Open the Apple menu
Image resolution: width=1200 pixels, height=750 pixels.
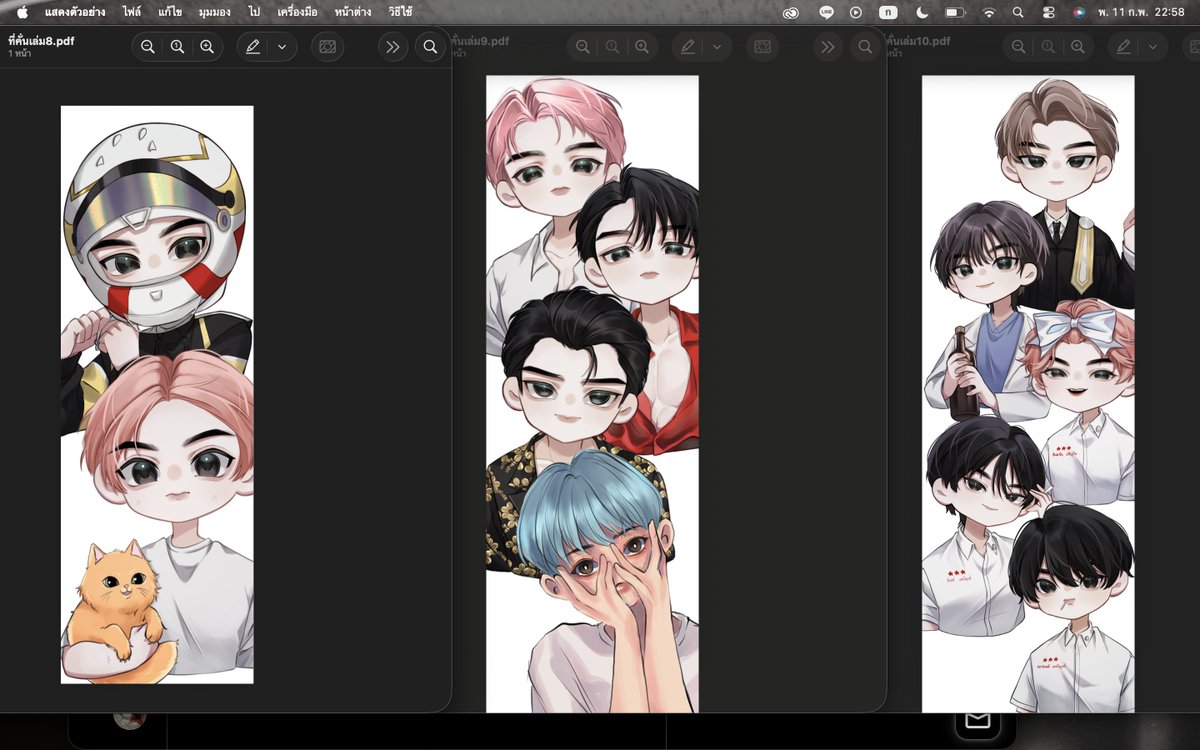[22, 12]
